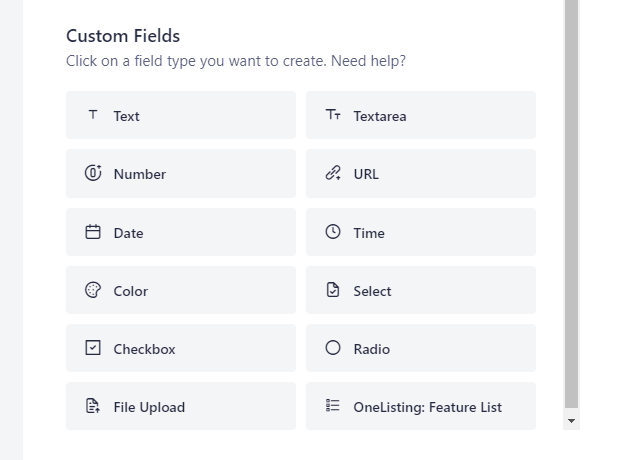Click the Select field icon
This screenshot has height=460, width=628.
pyautogui.click(x=333, y=290)
